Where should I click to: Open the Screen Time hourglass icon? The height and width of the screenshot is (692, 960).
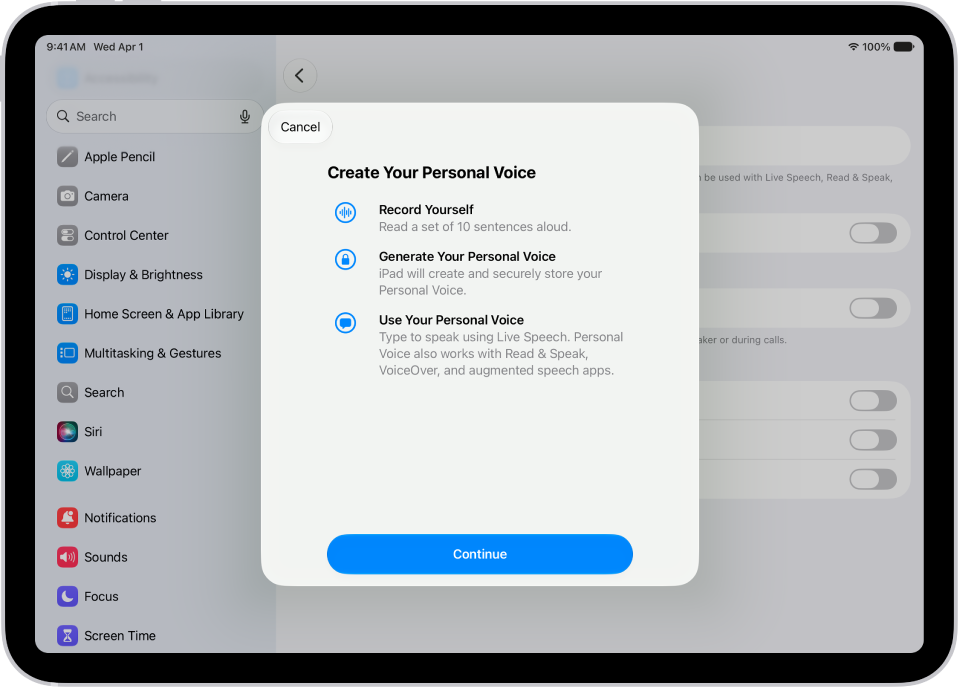click(67, 636)
